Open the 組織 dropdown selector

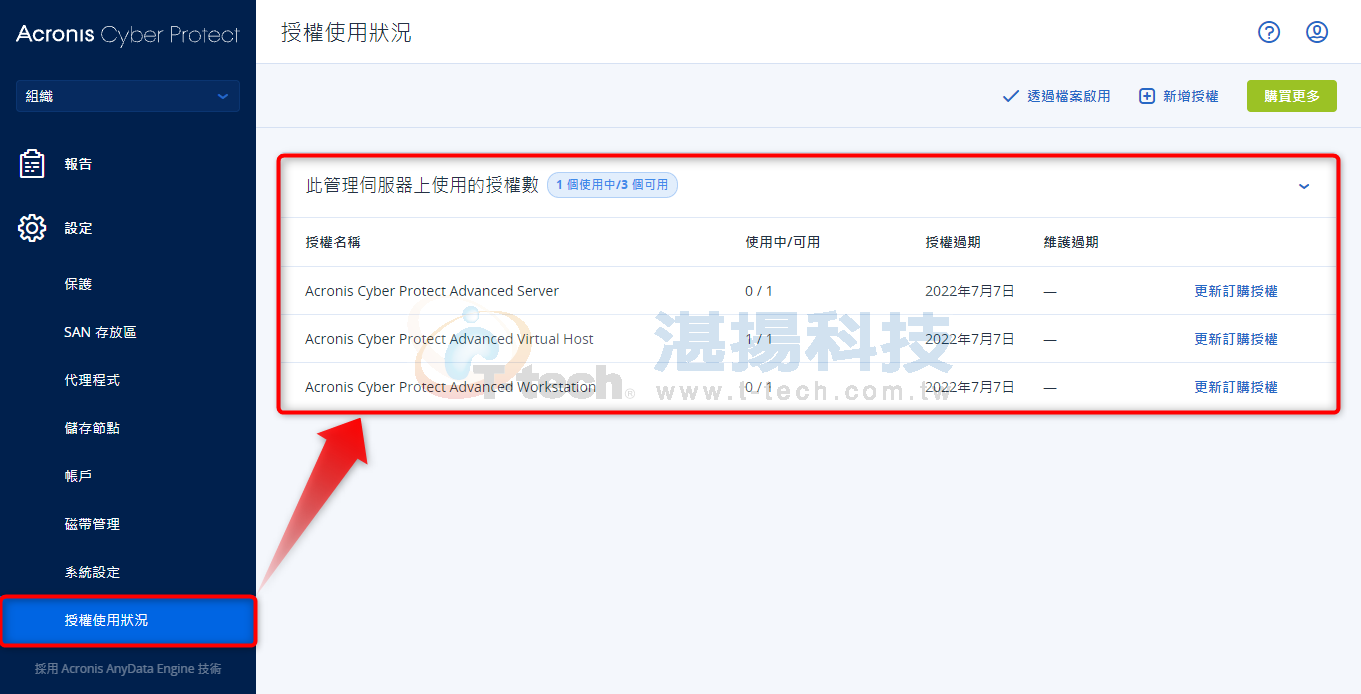(x=128, y=96)
